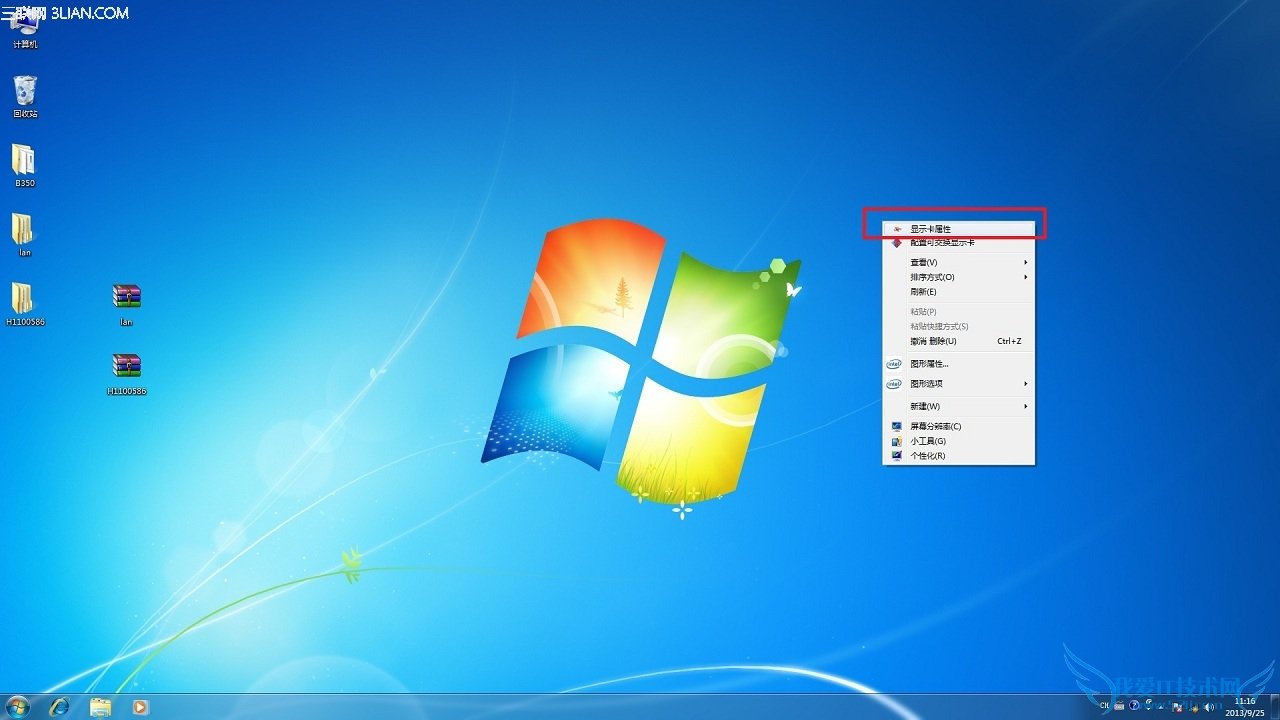
Task: Open Internet Explorer from the taskbar
Action: click(x=59, y=707)
